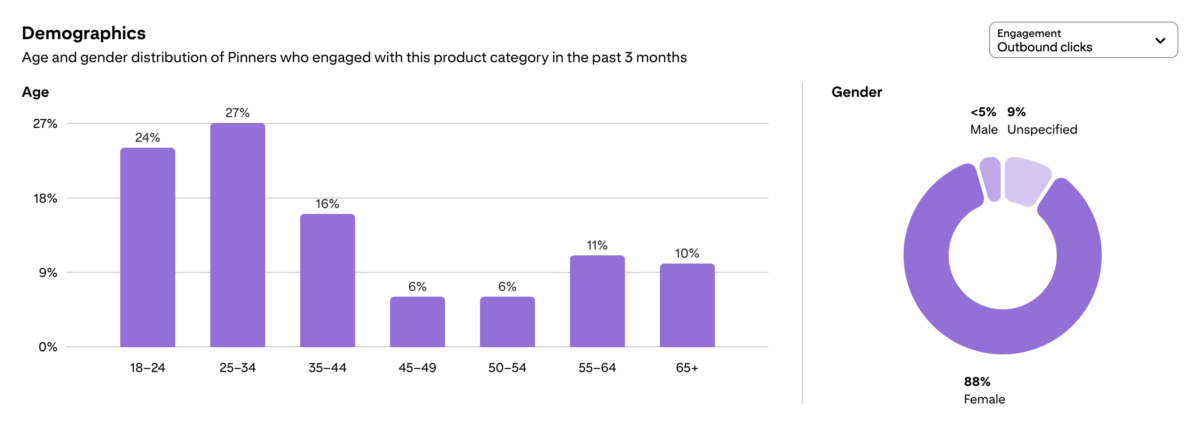Image resolution: width=1200 pixels, height=426 pixels.
Task: Click the dropdown chevron arrow icon
Action: 1160,40
